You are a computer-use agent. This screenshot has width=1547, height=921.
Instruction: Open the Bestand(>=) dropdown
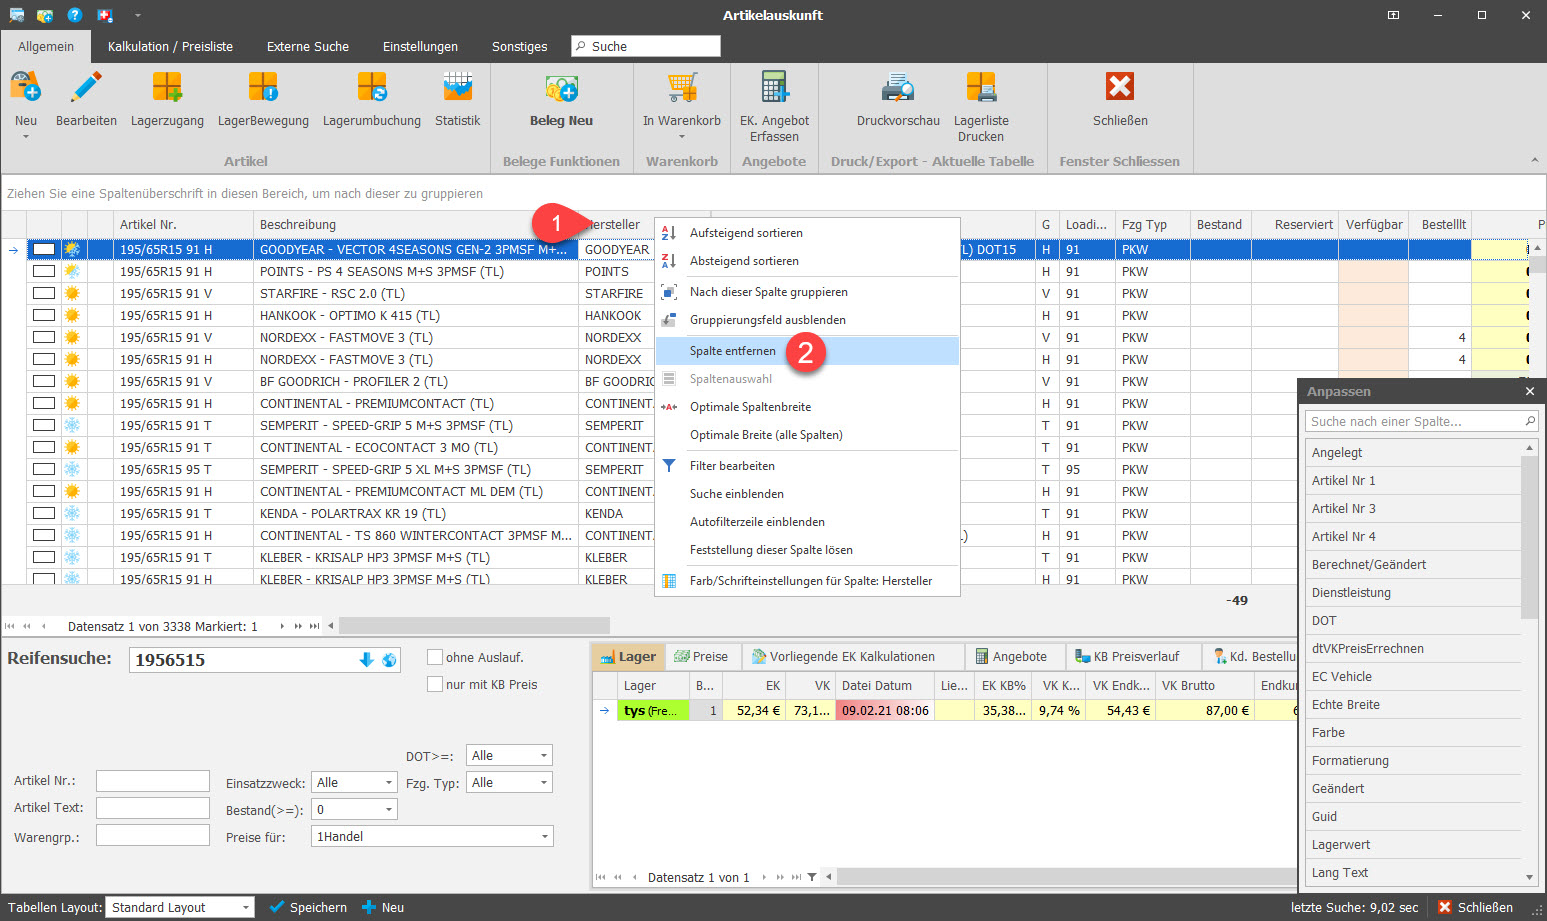(x=389, y=810)
